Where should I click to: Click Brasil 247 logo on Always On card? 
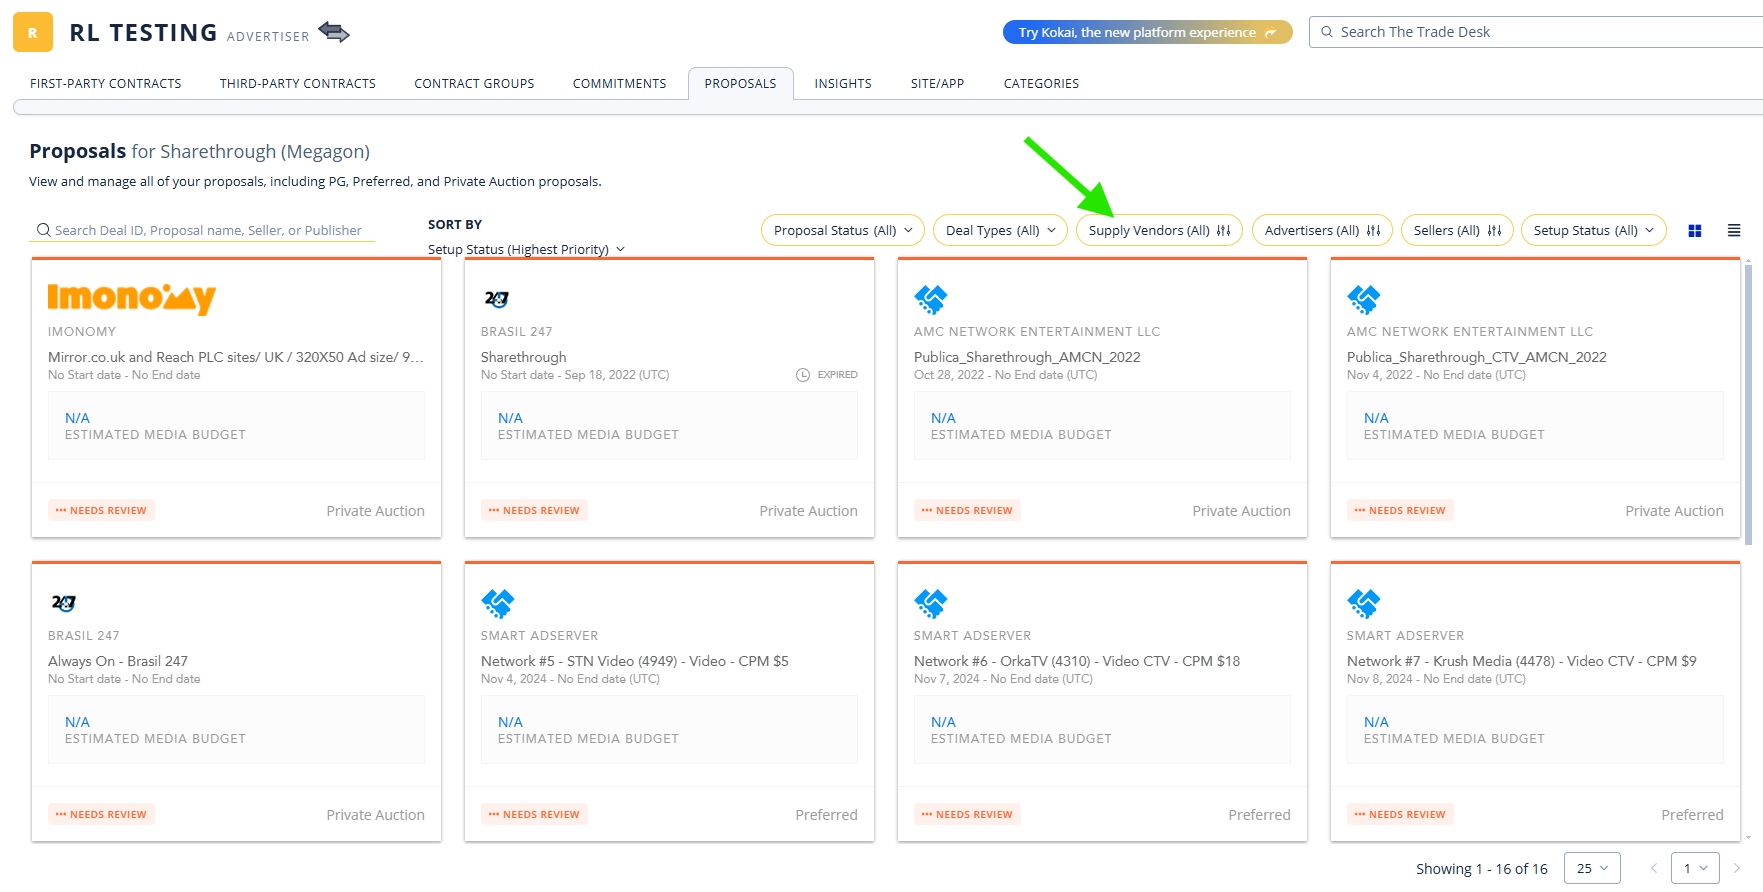pyautogui.click(x=64, y=602)
